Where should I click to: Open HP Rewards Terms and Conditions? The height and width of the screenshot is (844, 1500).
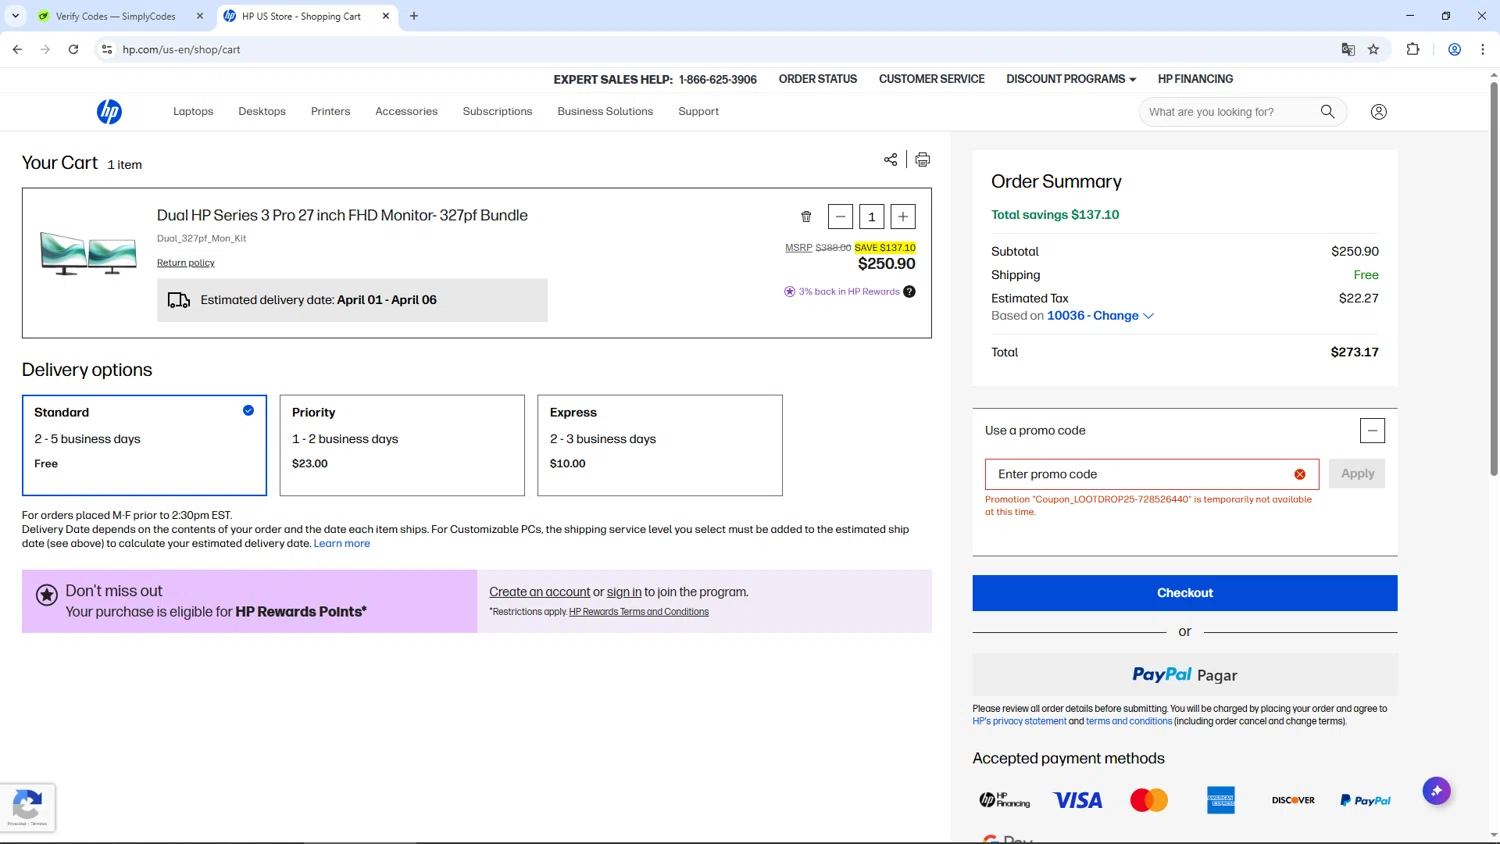(639, 612)
